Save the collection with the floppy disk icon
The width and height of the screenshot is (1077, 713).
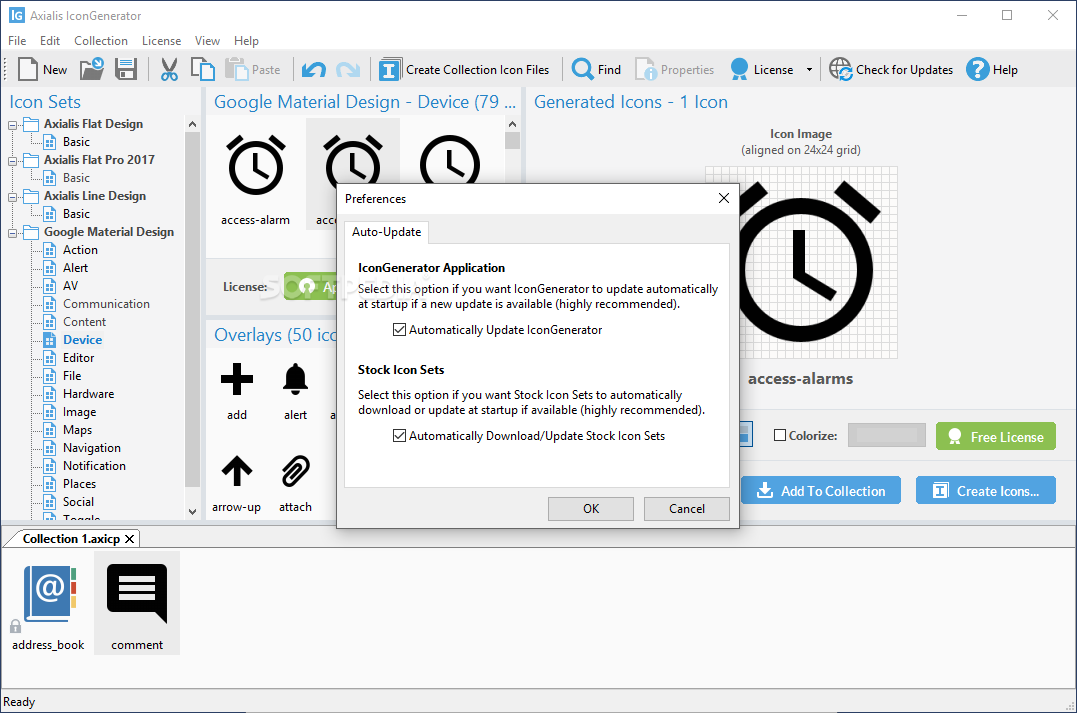point(126,69)
